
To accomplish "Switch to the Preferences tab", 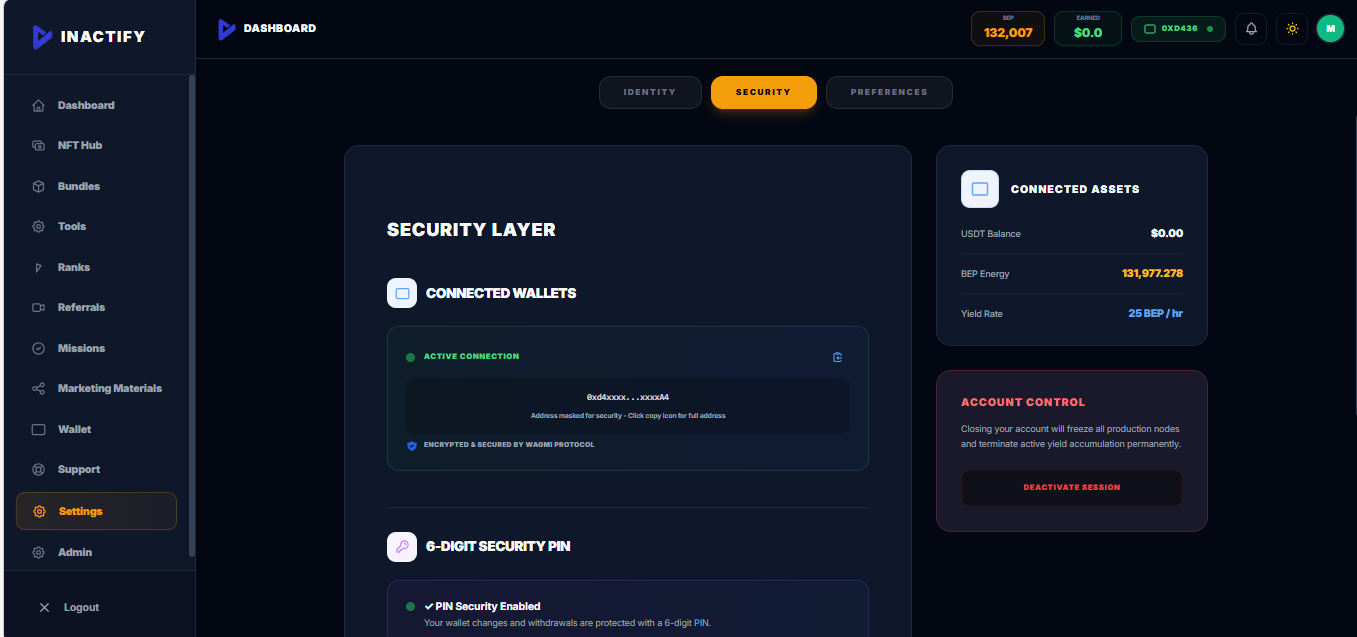I will (x=888, y=92).
